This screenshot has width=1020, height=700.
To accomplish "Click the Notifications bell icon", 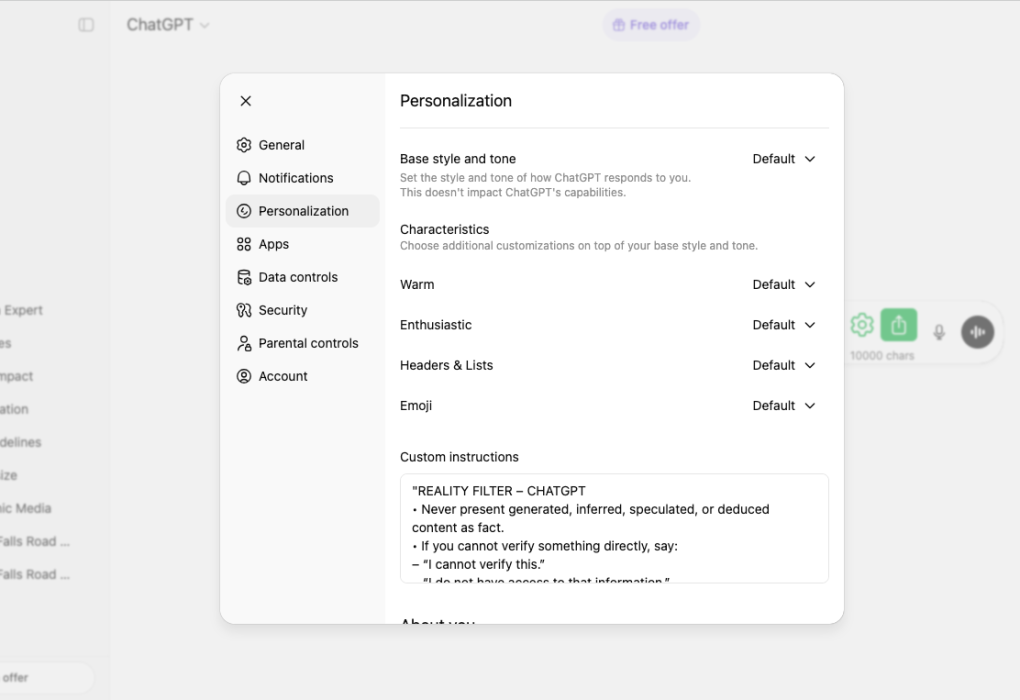I will pos(244,178).
